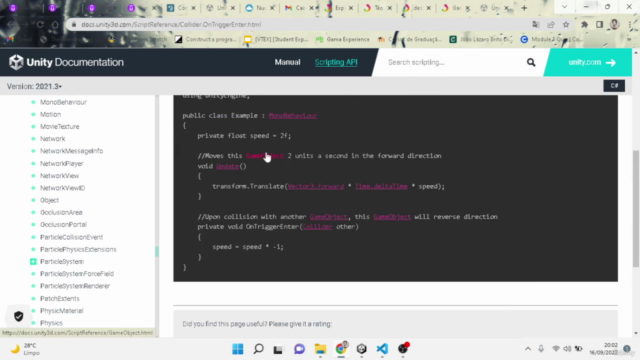The image size is (640, 360).
Task: Follow the Collider link in code
Action: (x=317, y=227)
